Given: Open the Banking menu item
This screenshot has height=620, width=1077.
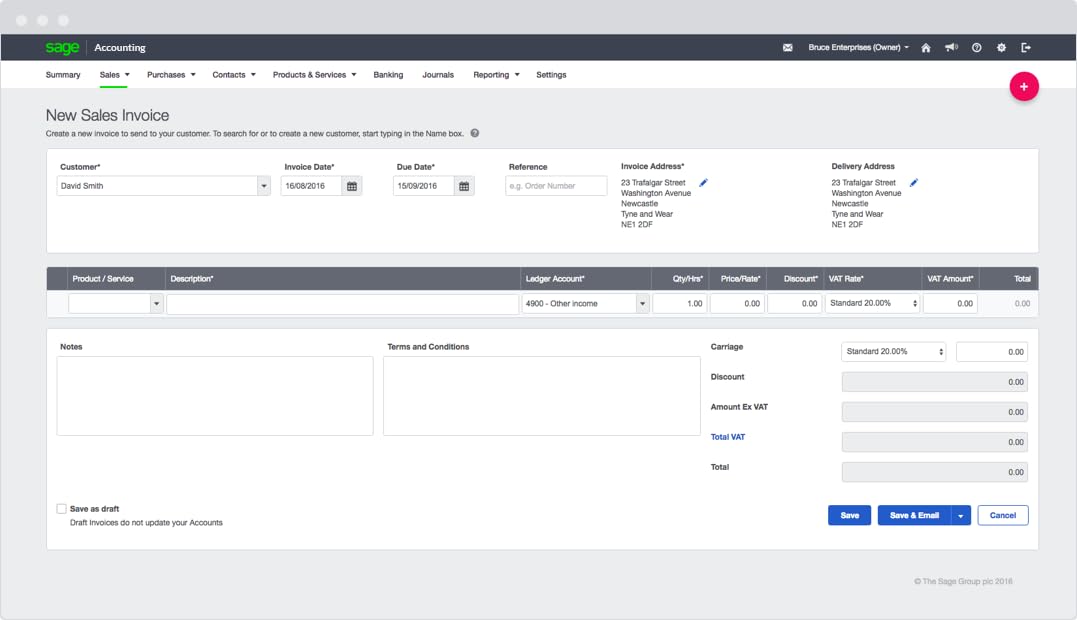Looking at the screenshot, I should [388, 75].
